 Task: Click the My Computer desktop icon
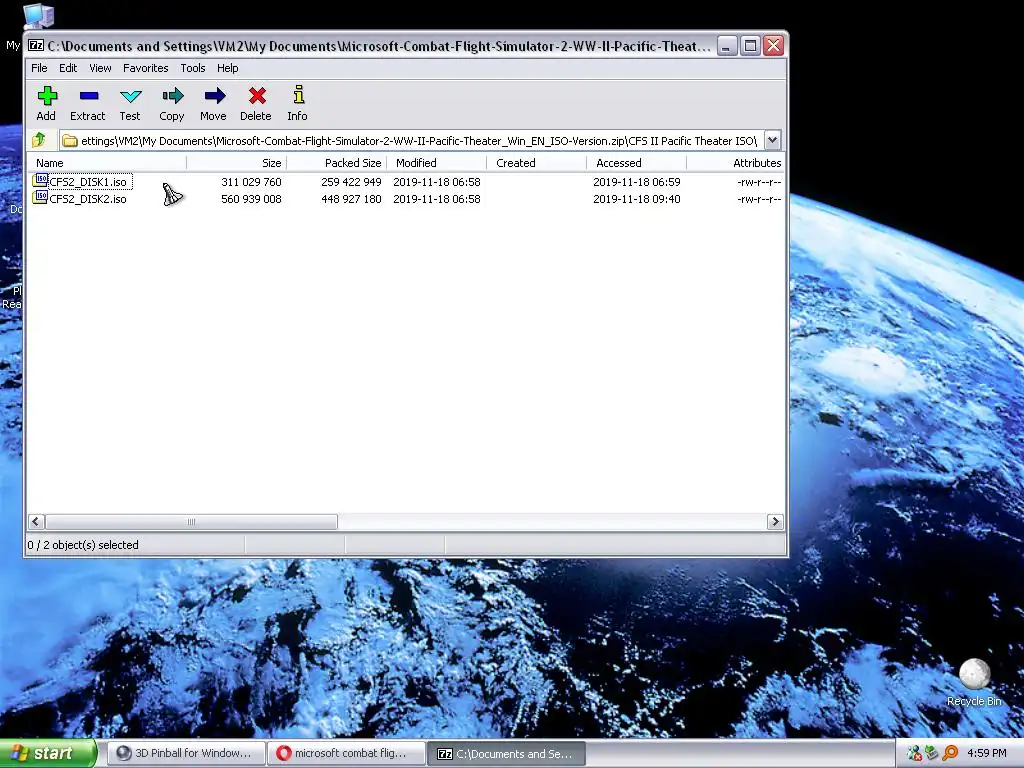(x=38, y=16)
